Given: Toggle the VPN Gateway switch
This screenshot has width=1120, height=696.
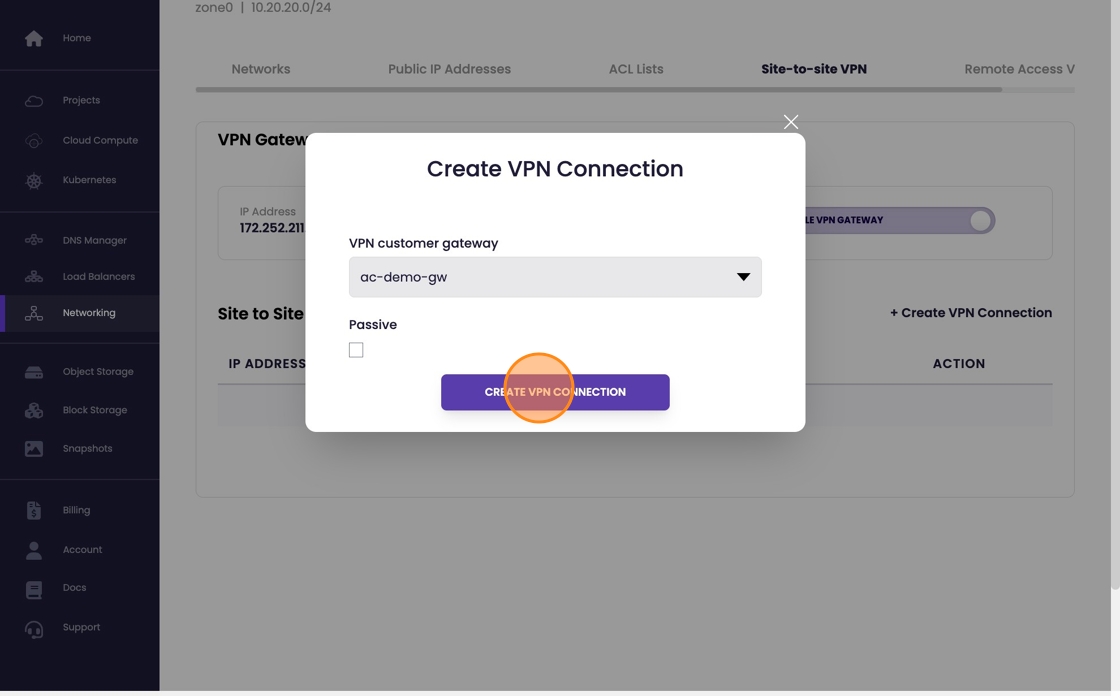Looking at the screenshot, I should (979, 220).
